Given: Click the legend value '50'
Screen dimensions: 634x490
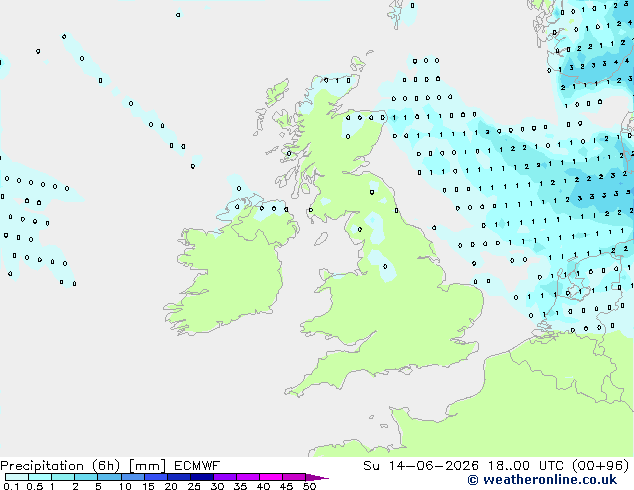Looking at the screenshot, I should pos(309,486).
